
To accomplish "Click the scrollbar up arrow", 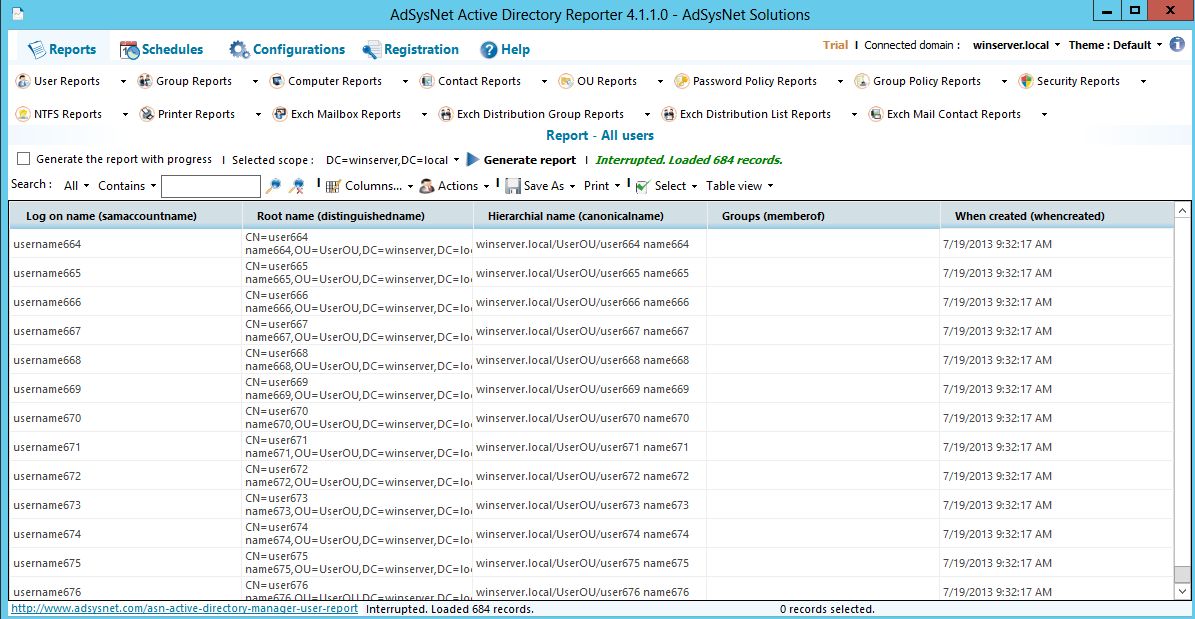I will (1182, 210).
